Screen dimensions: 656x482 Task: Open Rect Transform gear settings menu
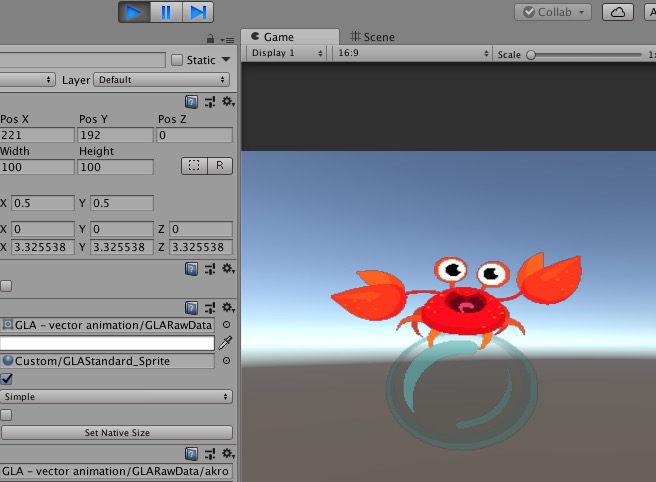[x=228, y=102]
